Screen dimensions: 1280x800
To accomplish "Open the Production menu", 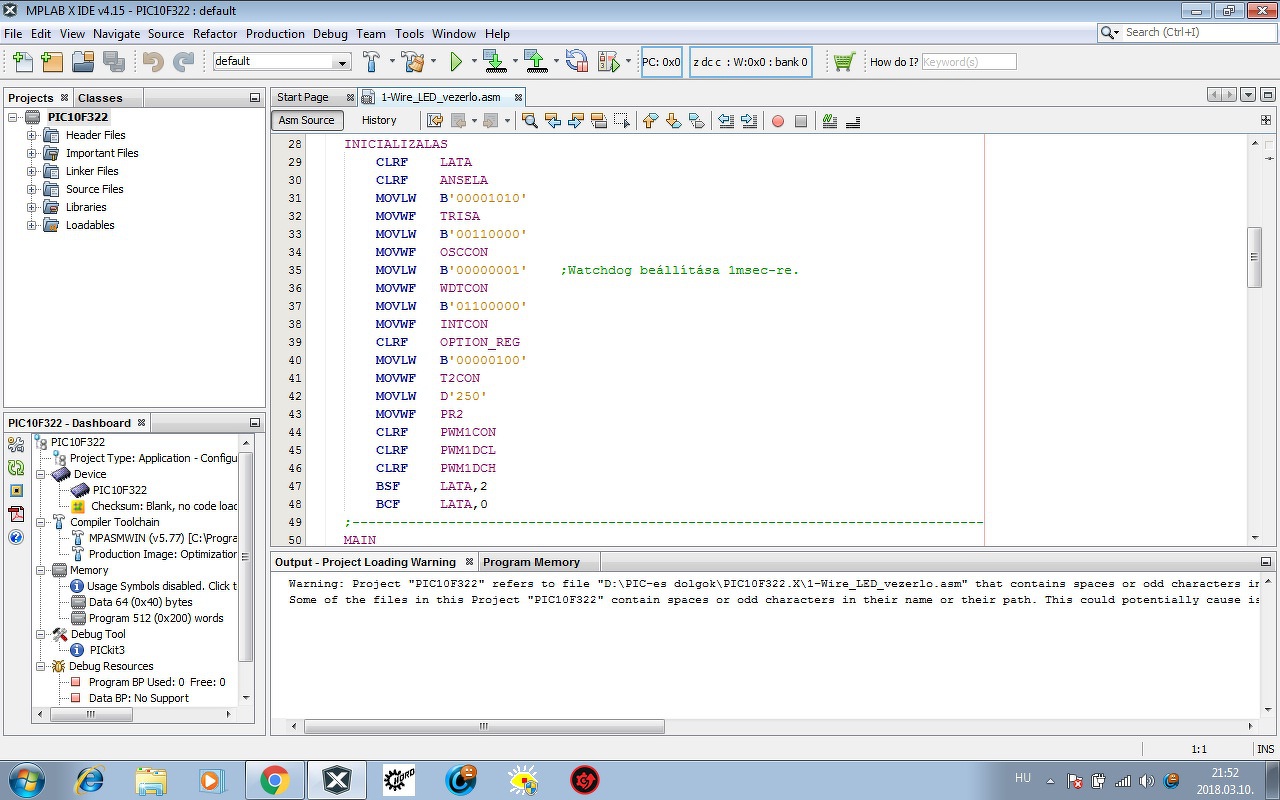I will point(275,33).
